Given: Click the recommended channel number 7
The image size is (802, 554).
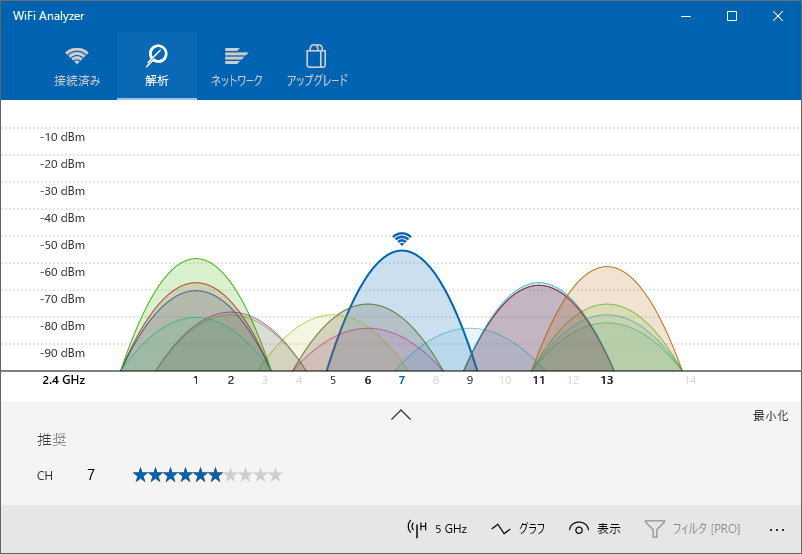Looking at the screenshot, I should point(91,475).
